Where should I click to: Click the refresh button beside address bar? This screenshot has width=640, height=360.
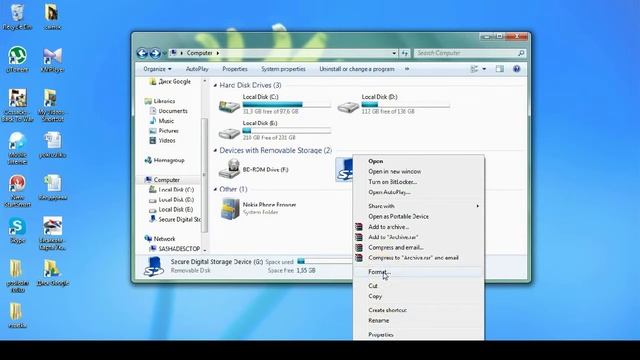[404, 53]
